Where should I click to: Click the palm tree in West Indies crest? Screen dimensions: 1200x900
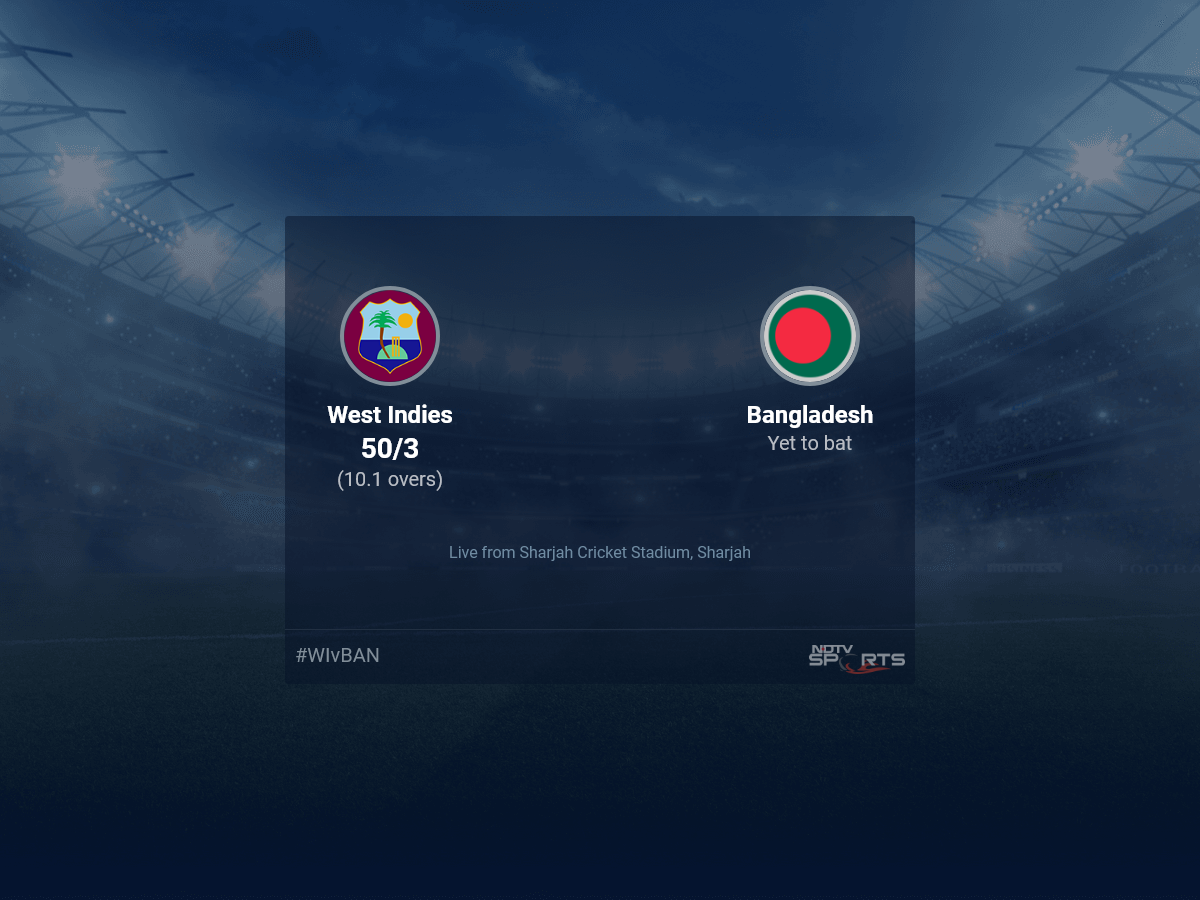(x=381, y=332)
